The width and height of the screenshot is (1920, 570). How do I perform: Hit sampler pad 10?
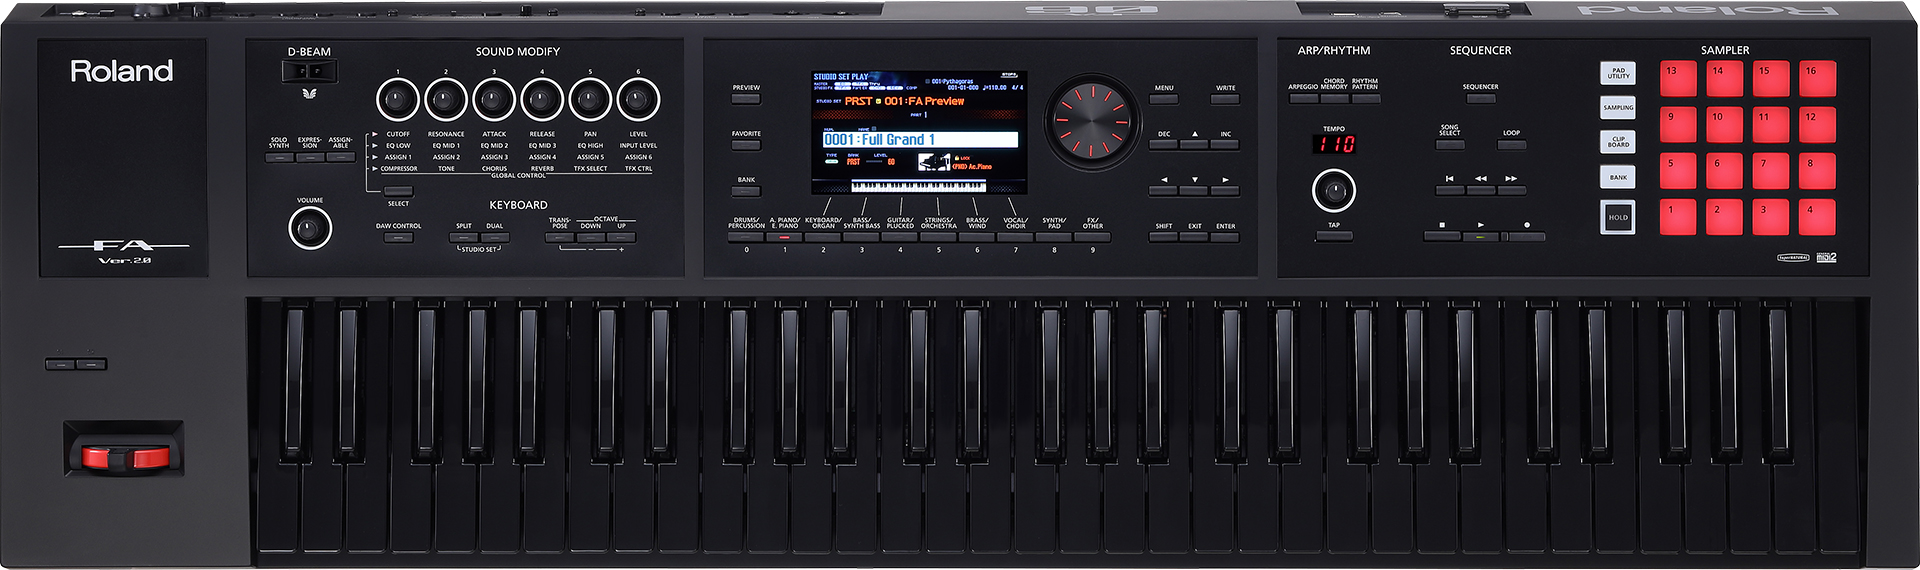(x=1724, y=125)
